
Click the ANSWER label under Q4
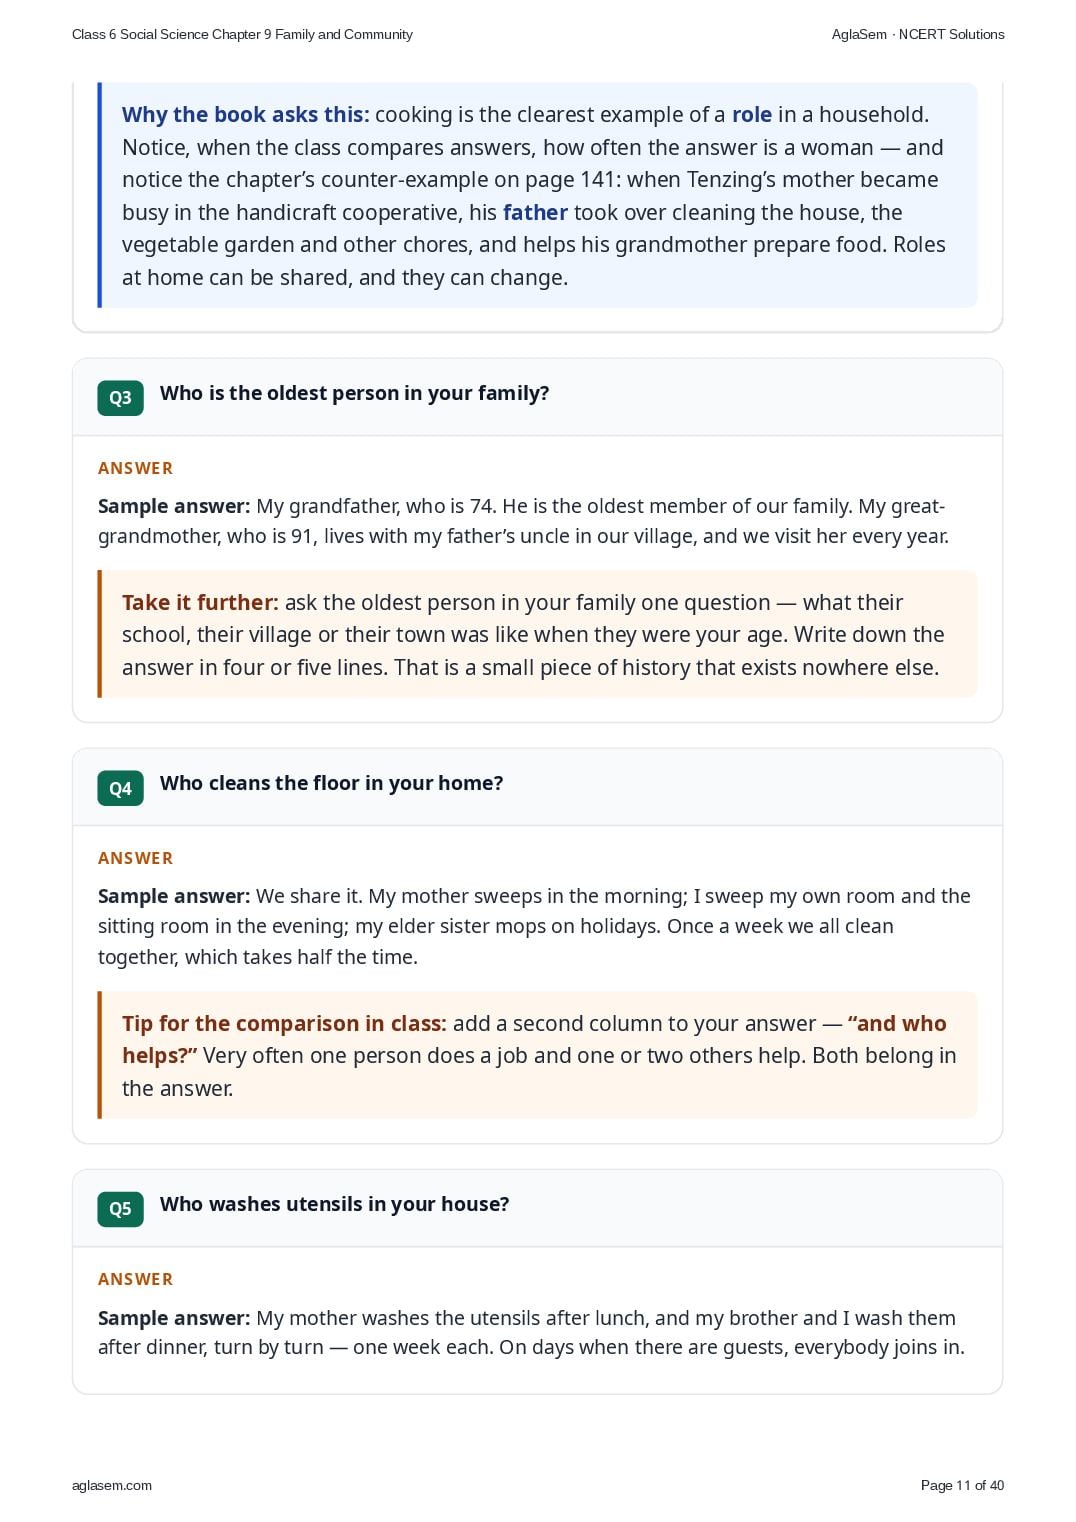pyautogui.click(x=136, y=858)
